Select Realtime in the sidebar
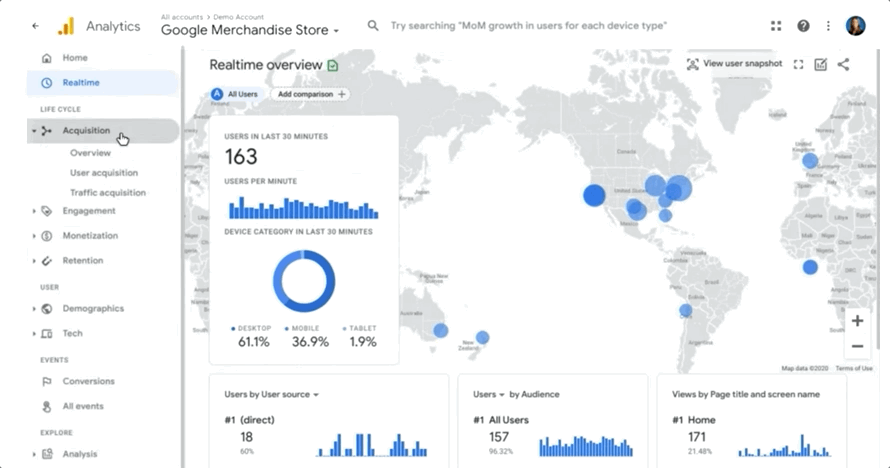The width and height of the screenshot is (890, 468). 103,83
